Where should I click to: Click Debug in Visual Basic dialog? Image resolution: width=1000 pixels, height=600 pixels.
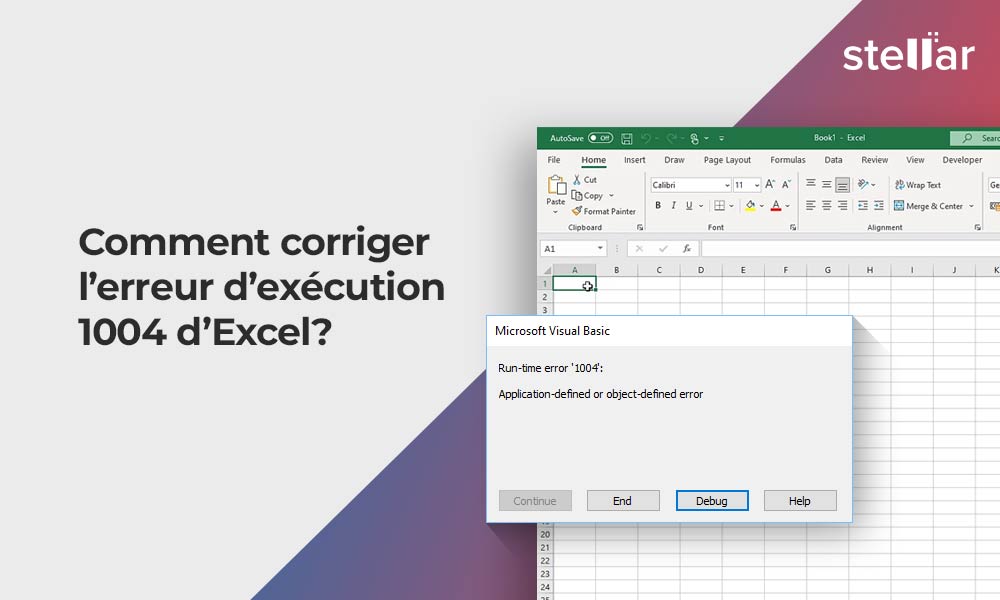pos(712,501)
